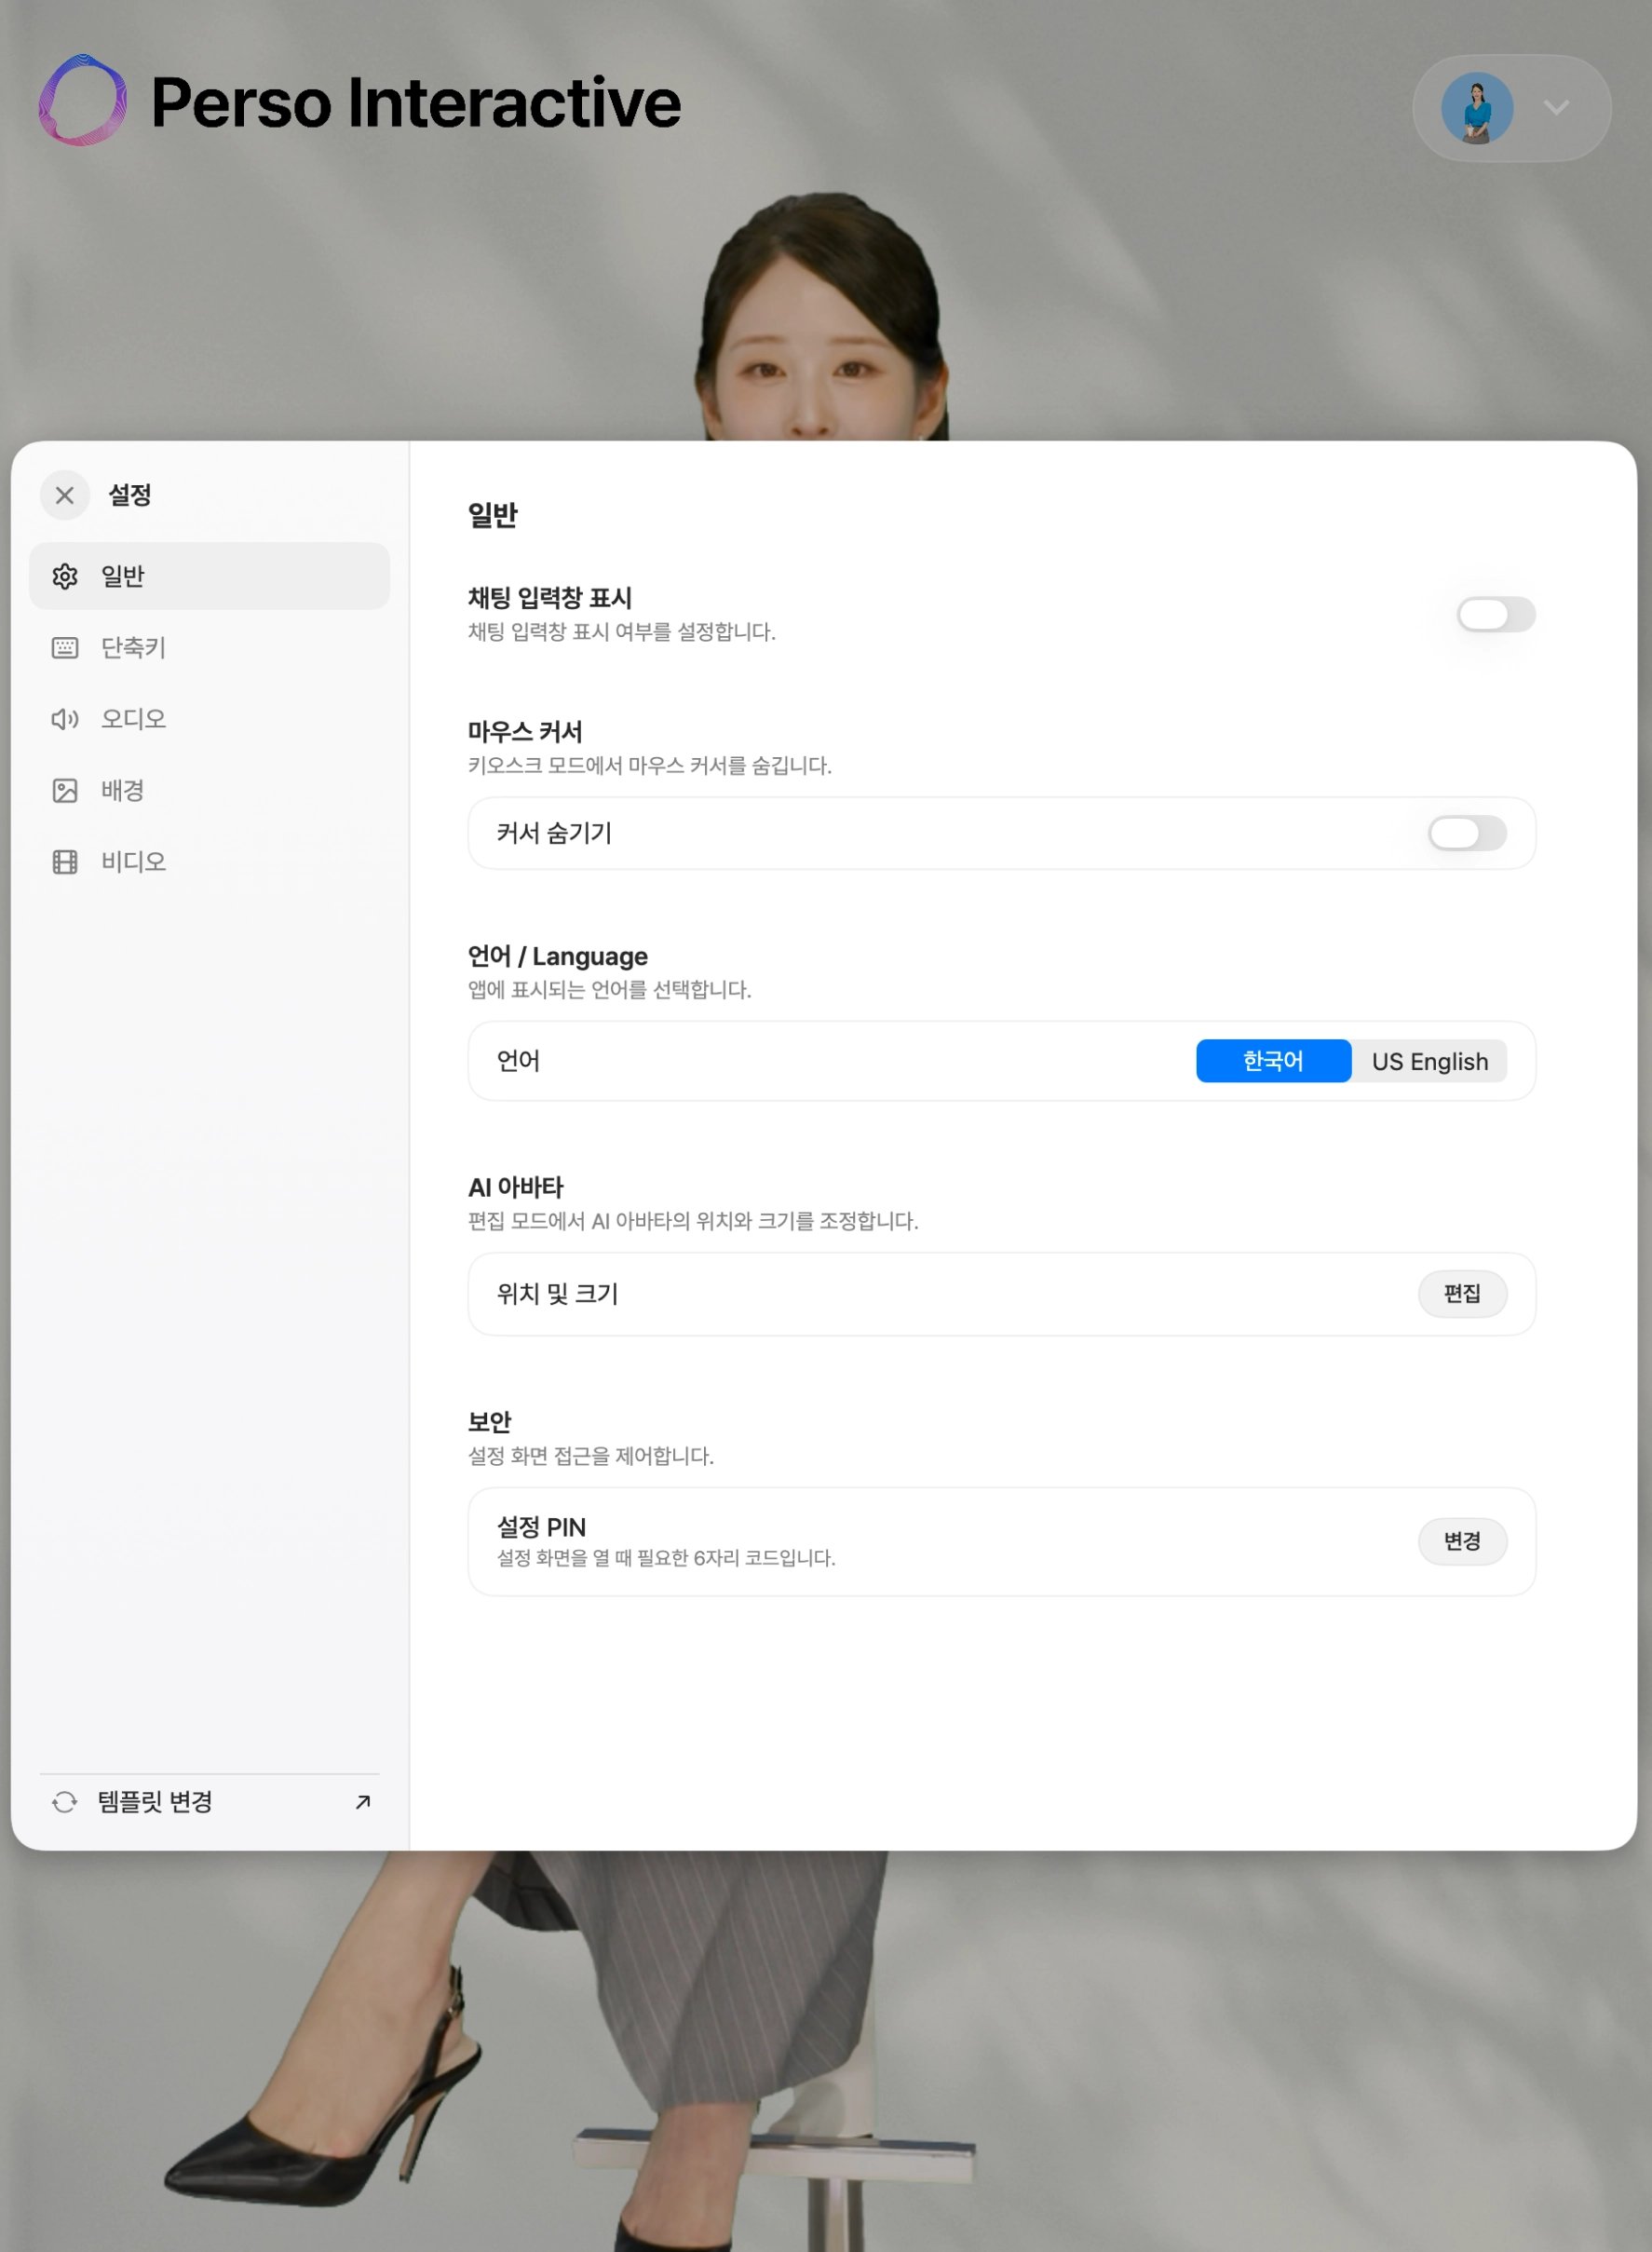Toggle 커서 숨기기 switch

1467,833
